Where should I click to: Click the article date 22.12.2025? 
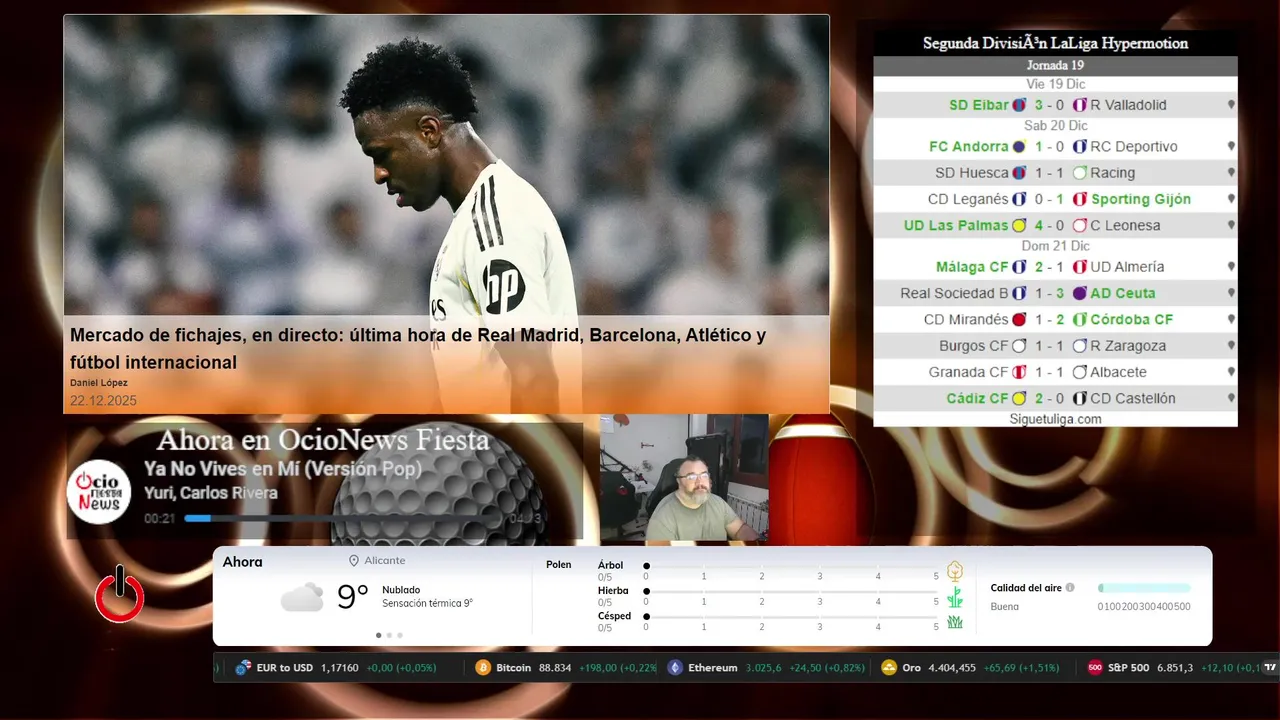coord(103,401)
